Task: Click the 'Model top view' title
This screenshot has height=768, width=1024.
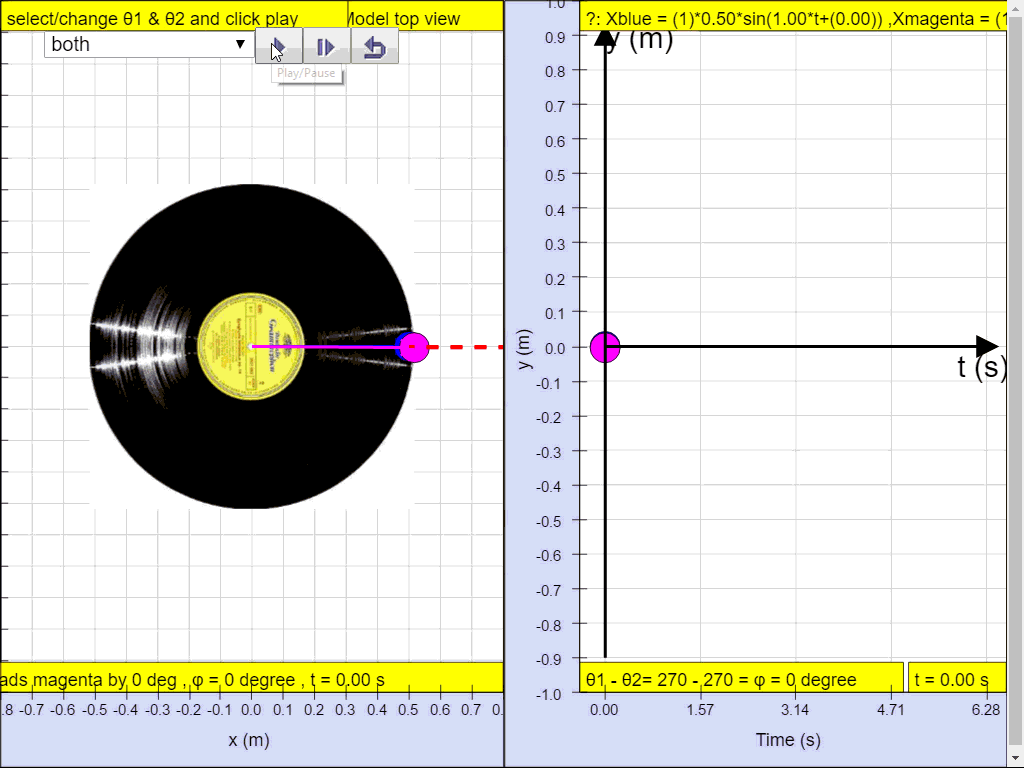Action: (404, 19)
